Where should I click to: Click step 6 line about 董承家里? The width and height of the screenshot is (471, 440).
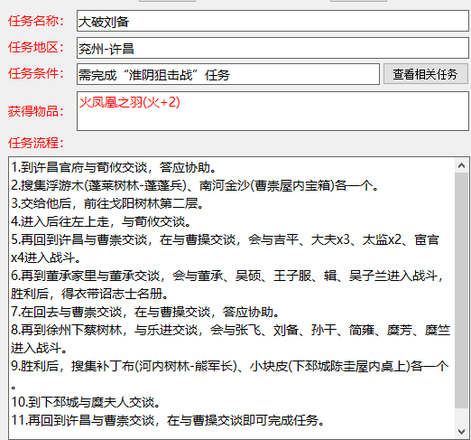227,275
